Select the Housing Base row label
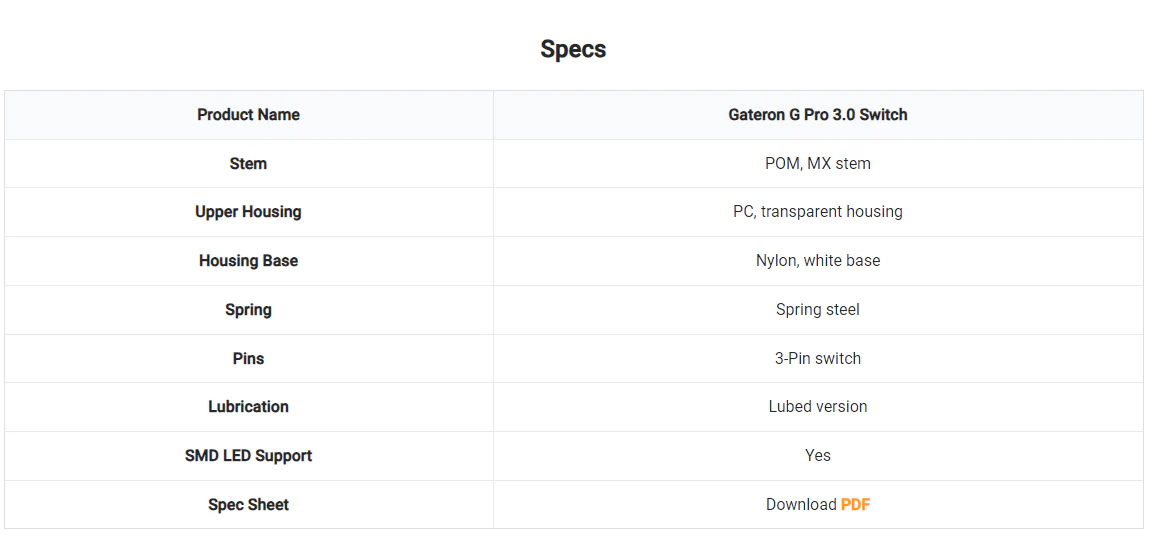 248,261
